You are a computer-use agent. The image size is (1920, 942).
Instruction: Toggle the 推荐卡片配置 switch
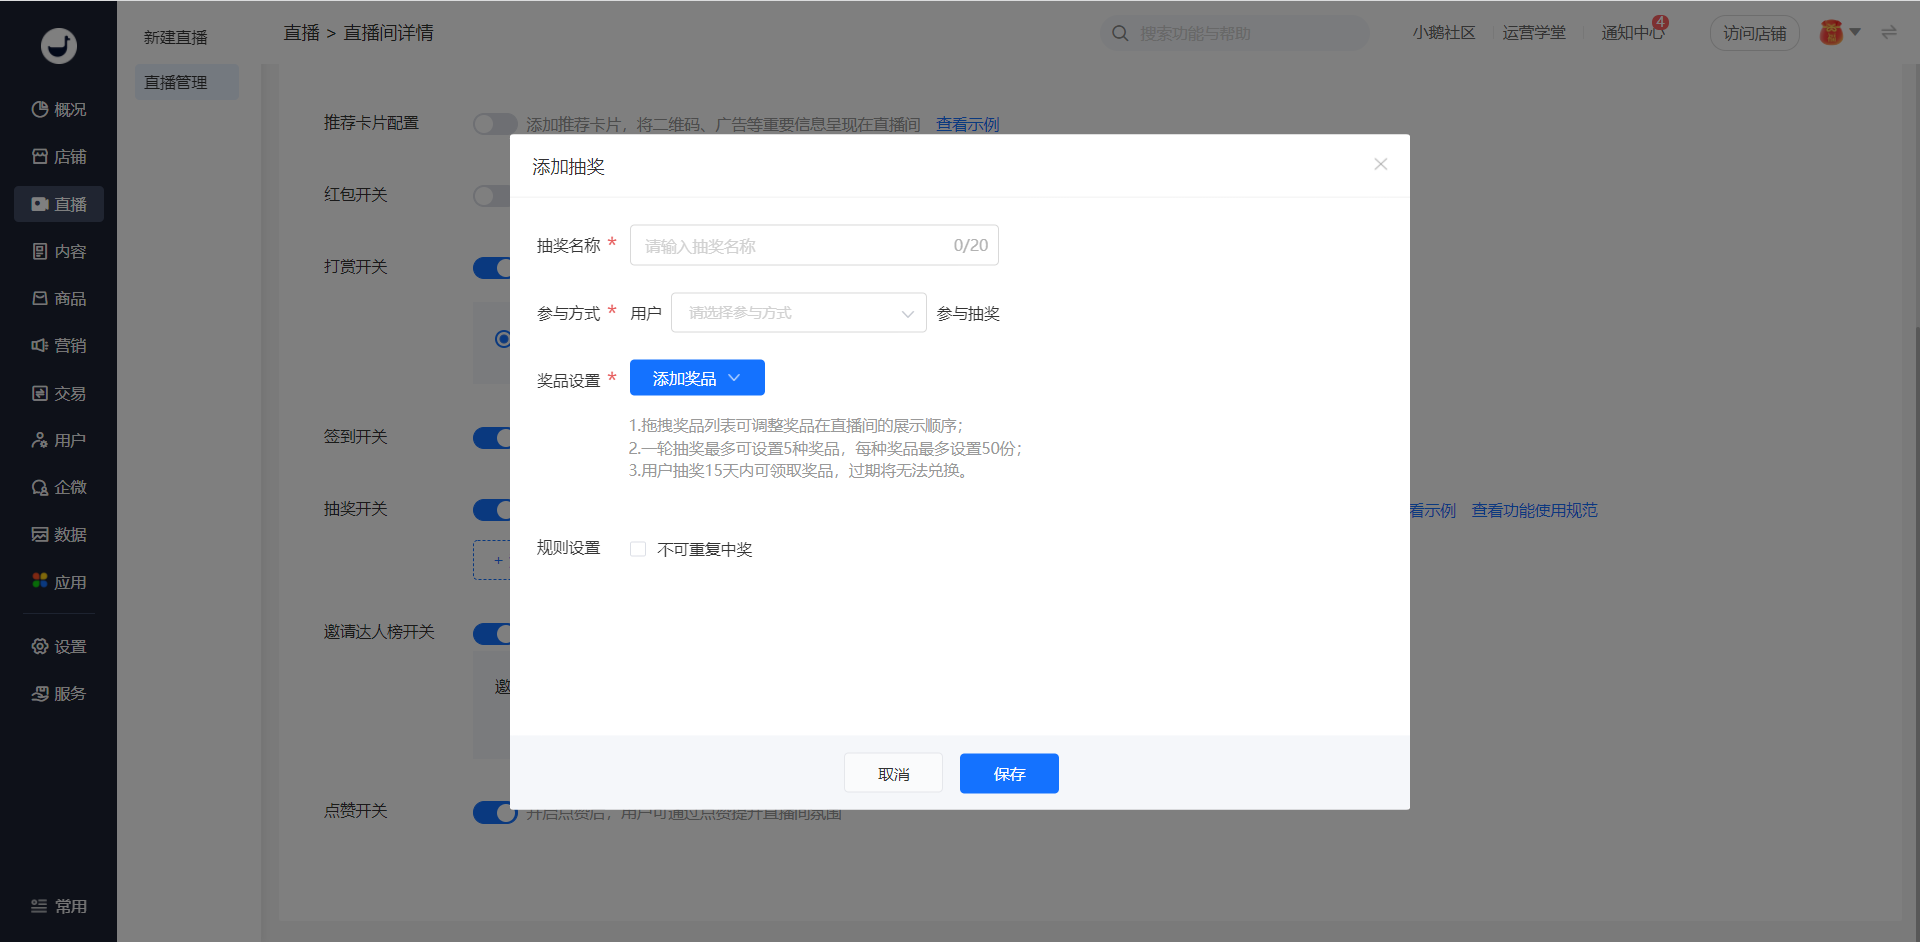pos(493,124)
